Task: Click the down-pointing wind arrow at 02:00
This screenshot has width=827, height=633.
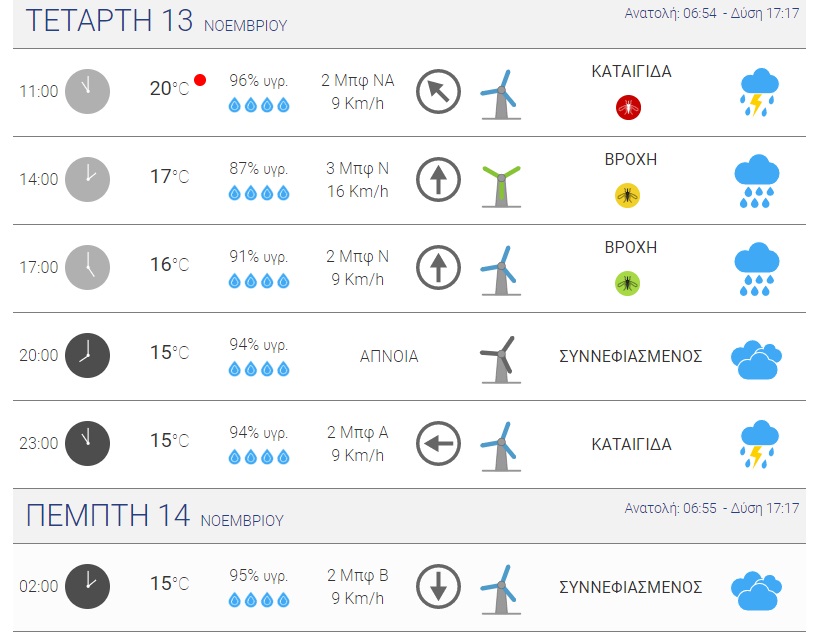Action: pyautogui.click(x=438, y=587)
